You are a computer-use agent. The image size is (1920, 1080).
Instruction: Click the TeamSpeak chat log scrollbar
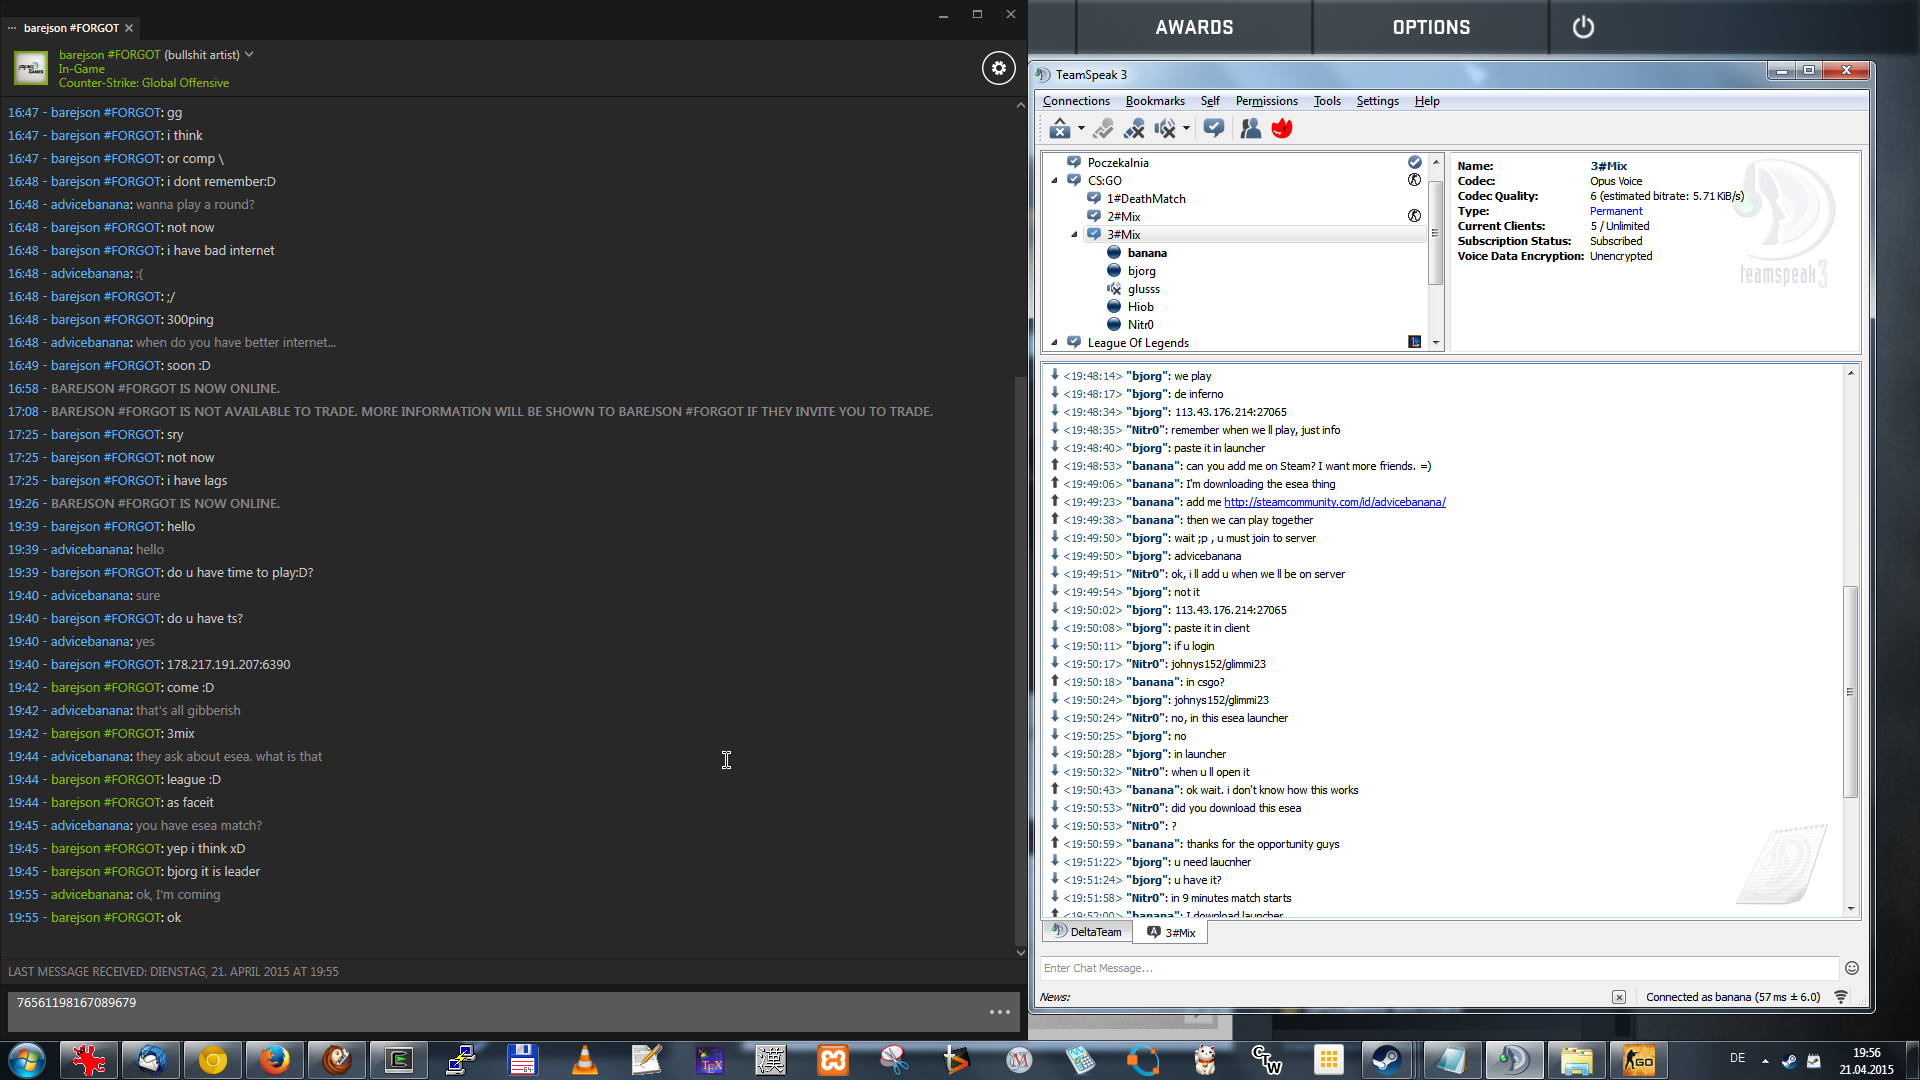[1849, 690]
